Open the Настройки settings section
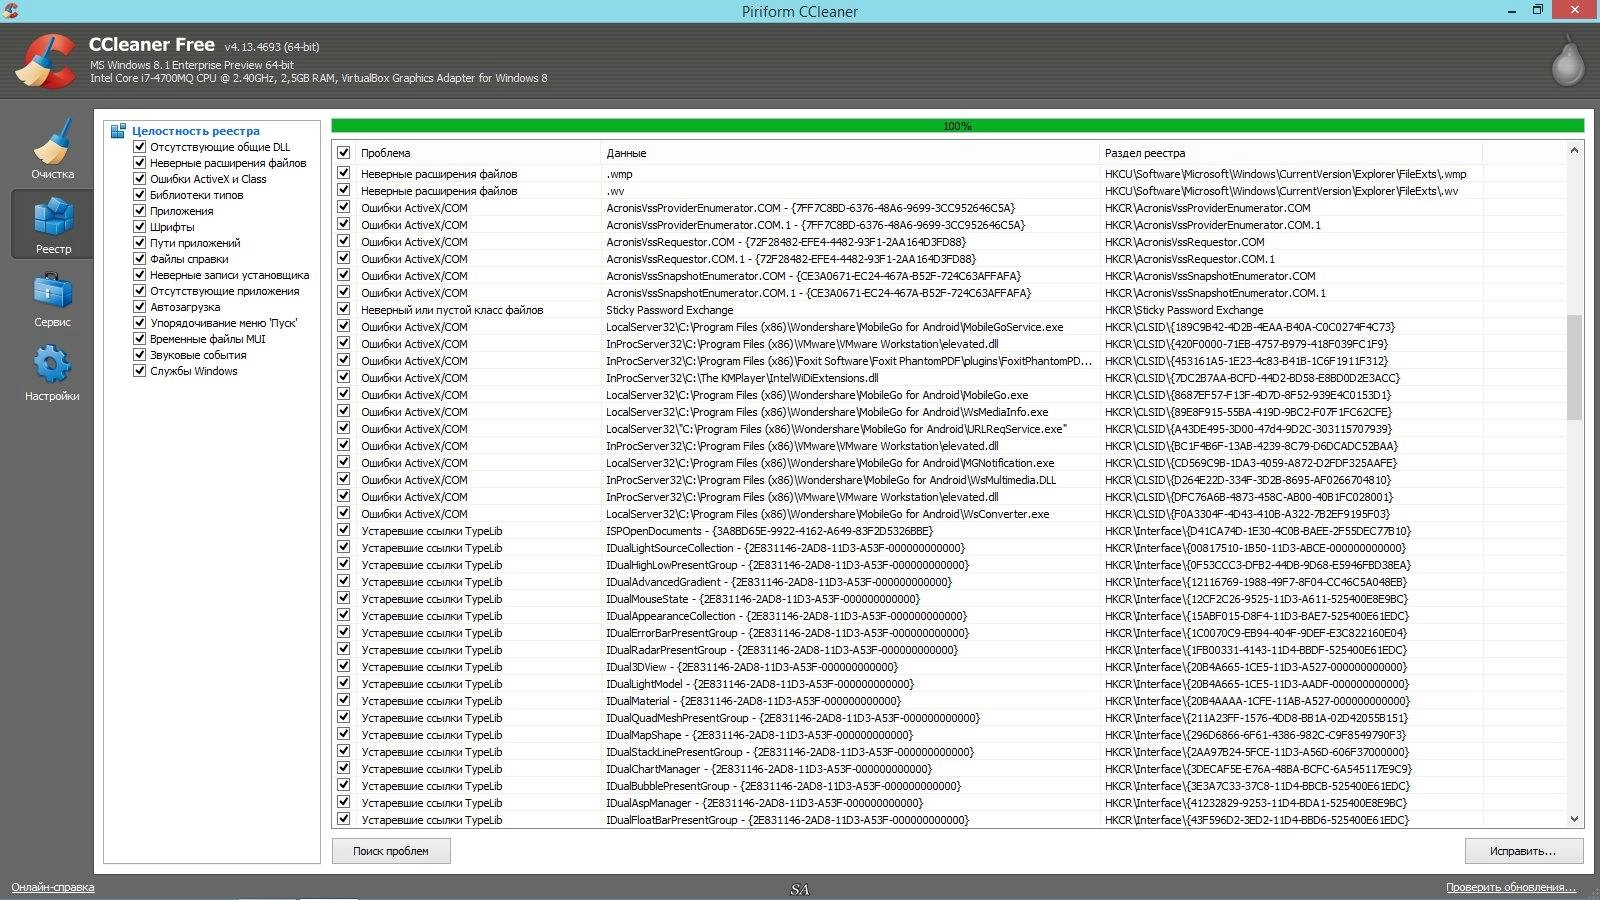1600x900 pixels. coord(52,371)
